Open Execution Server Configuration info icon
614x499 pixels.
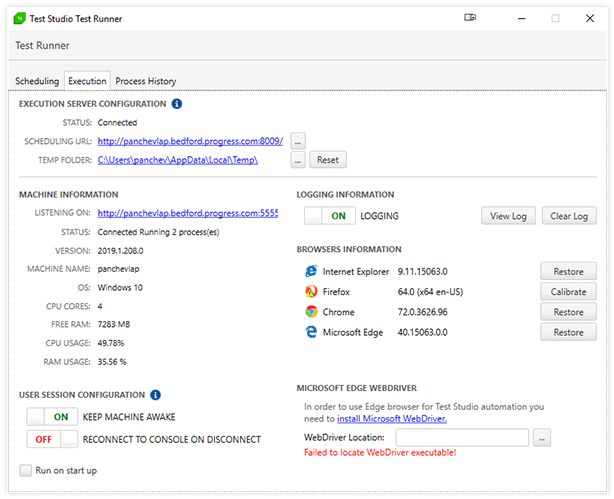177,104
